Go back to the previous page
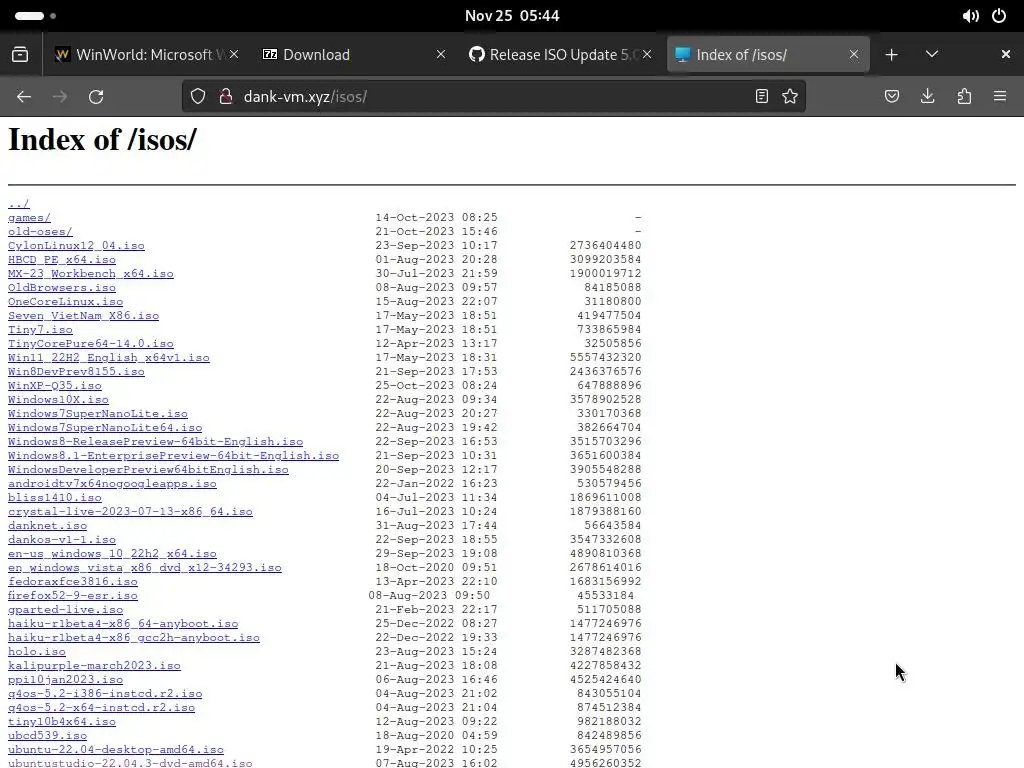 [x=24, y=97]
